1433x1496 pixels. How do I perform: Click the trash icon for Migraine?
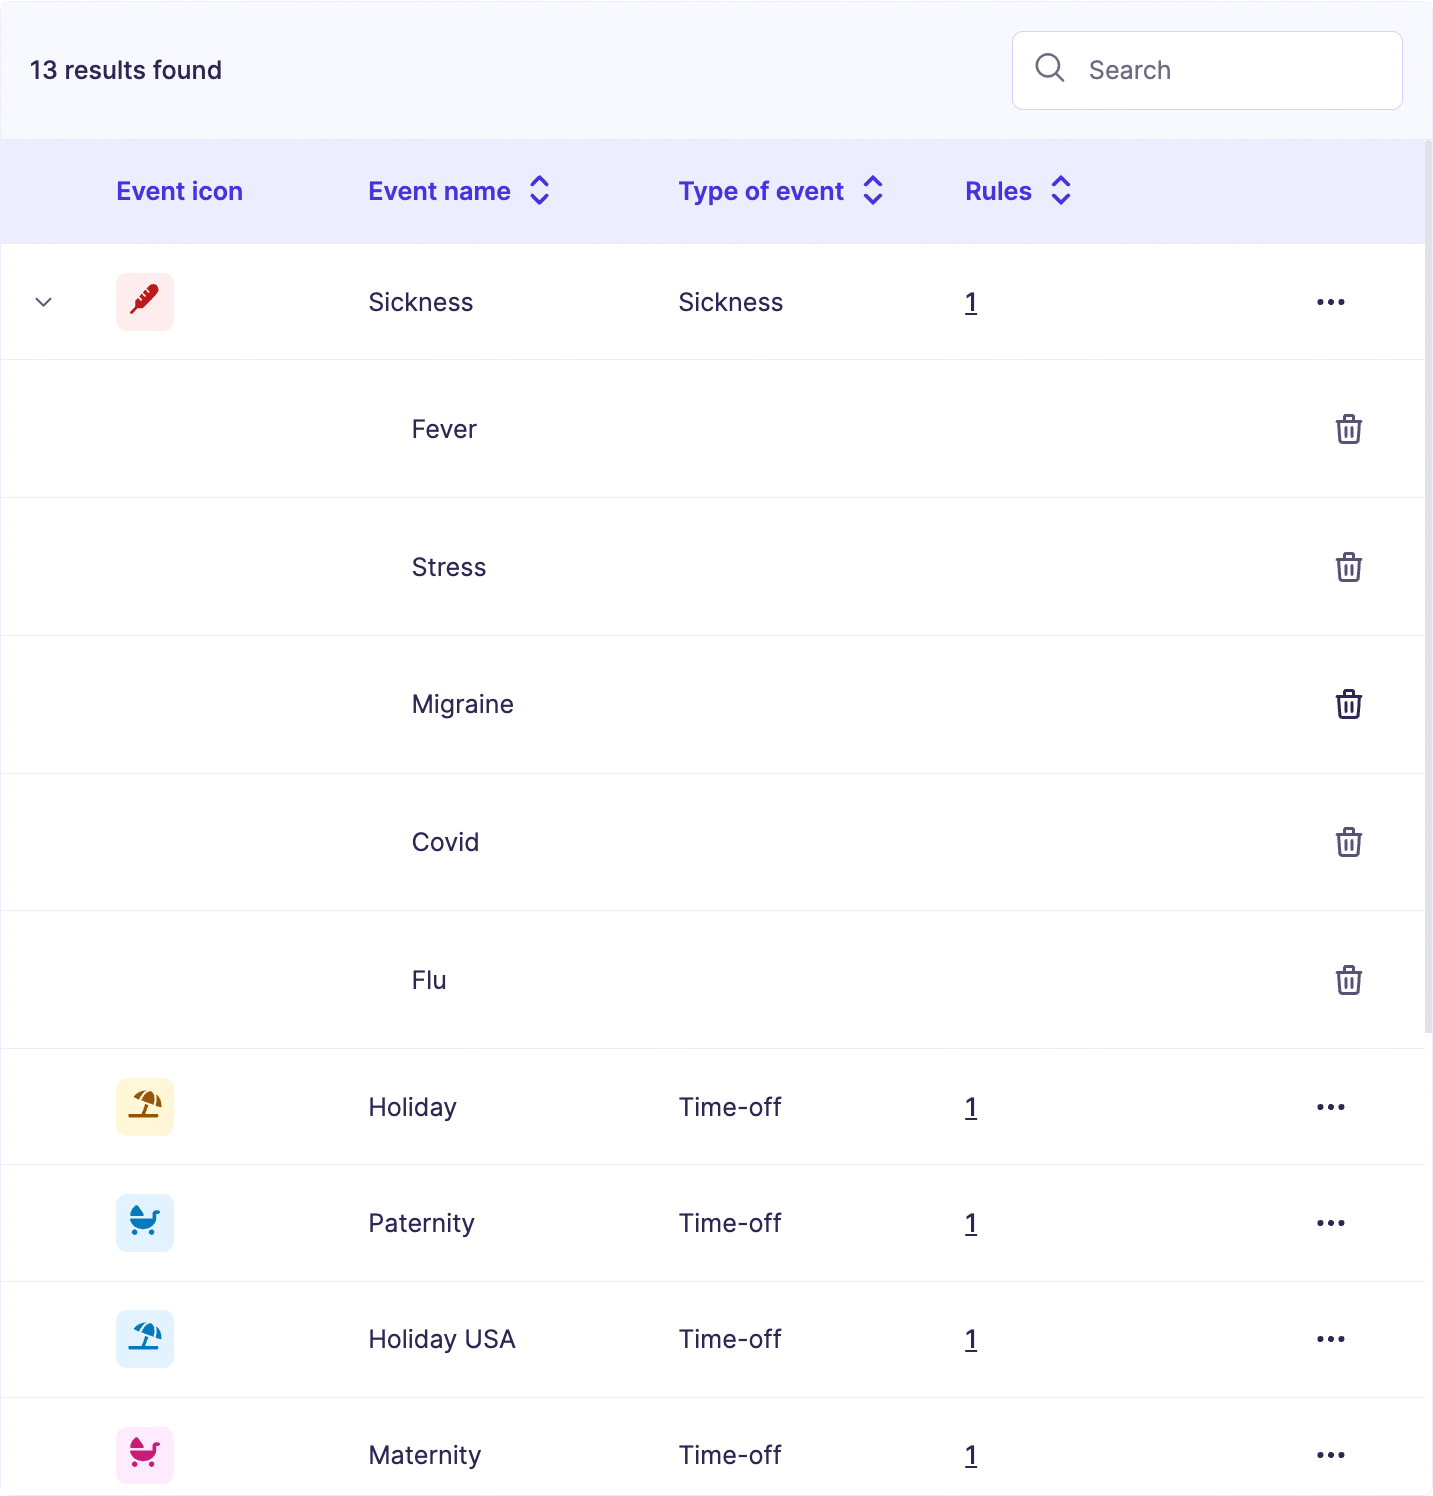pos(1348,704)
